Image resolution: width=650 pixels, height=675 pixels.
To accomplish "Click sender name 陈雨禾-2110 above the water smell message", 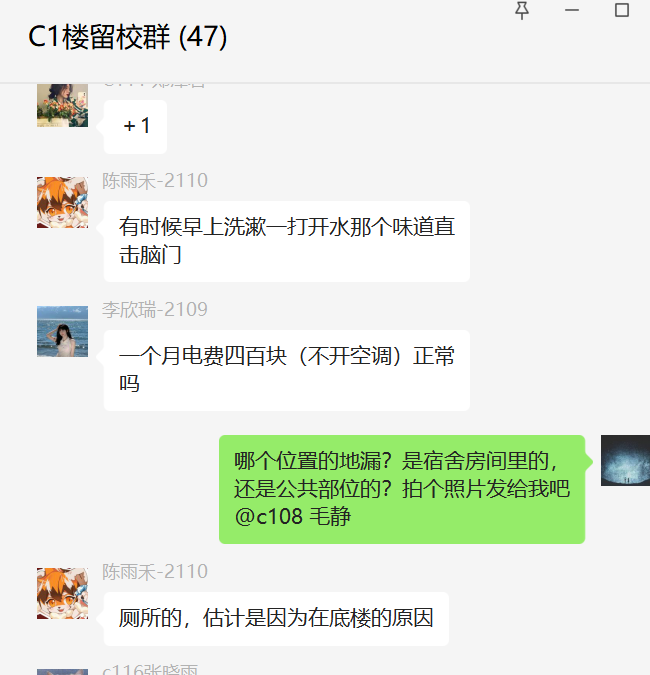I will 155,180.
